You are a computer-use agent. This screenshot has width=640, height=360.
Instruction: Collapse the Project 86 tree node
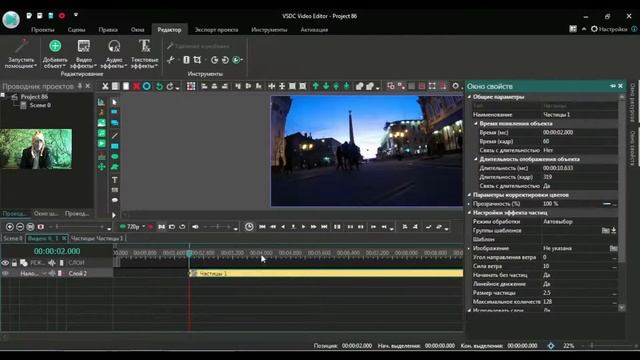(x=3, y=95)
